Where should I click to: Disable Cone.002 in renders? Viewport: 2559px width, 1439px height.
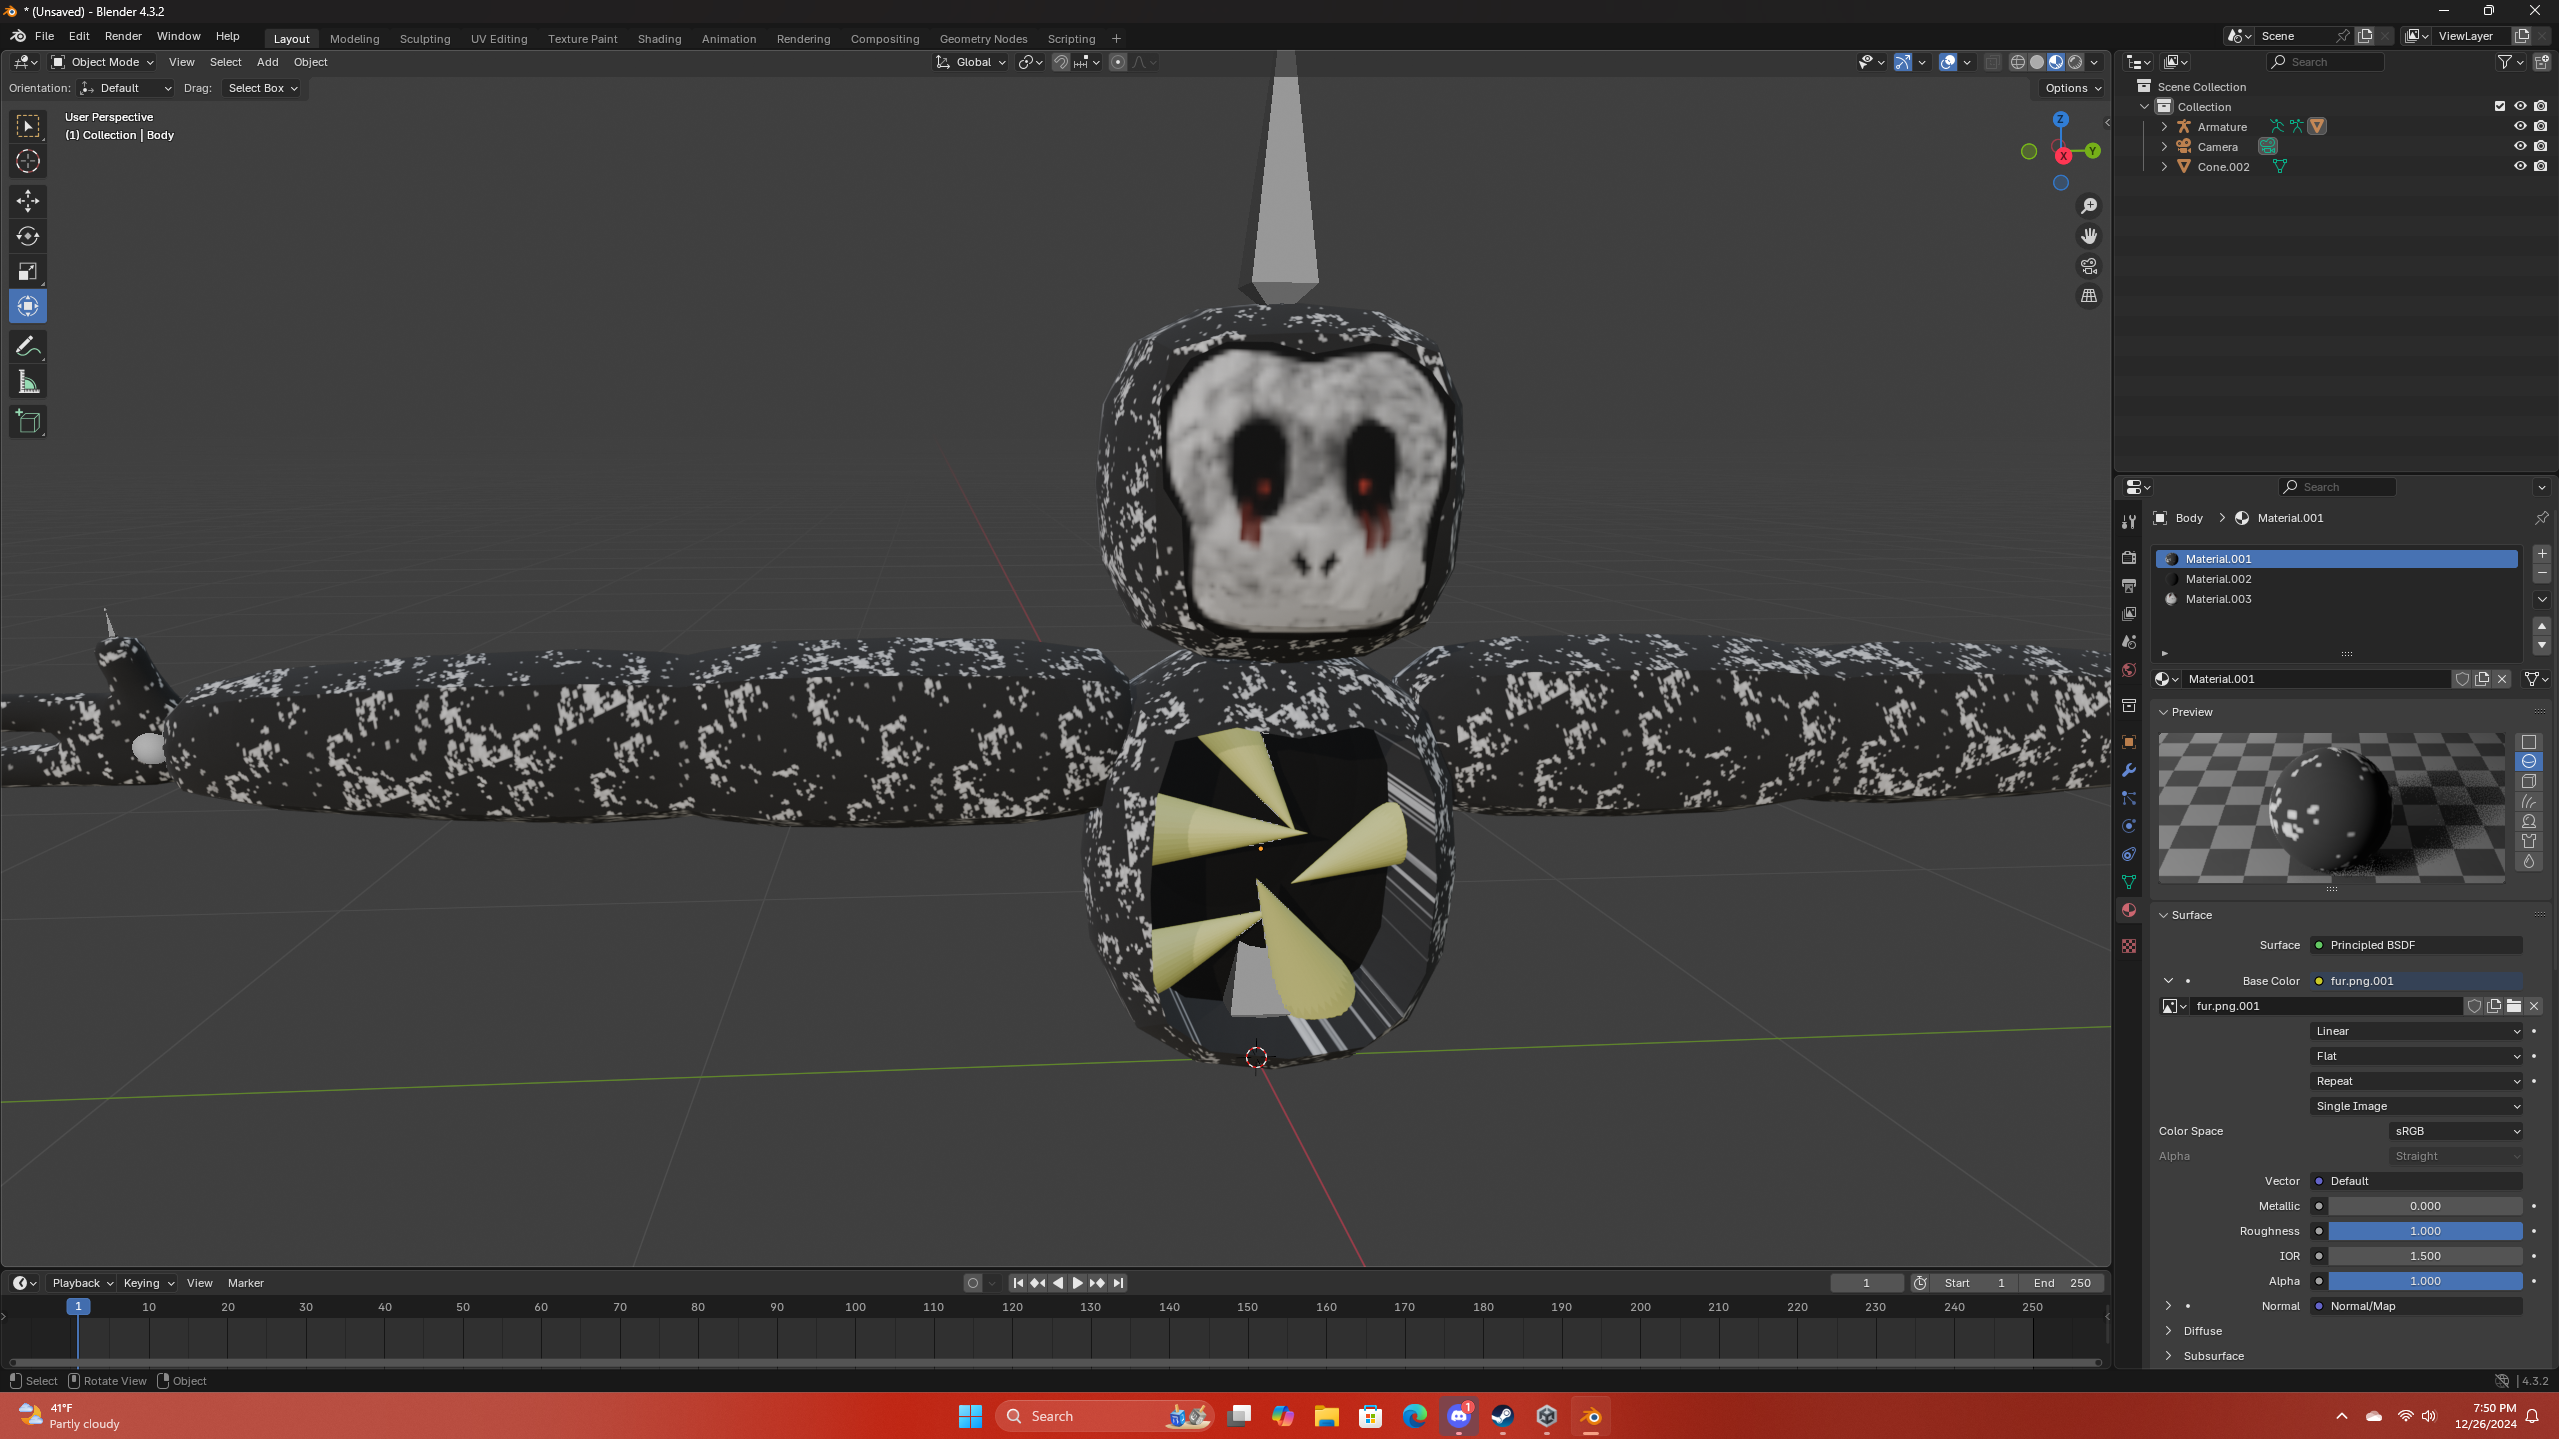pos(2541,166)
